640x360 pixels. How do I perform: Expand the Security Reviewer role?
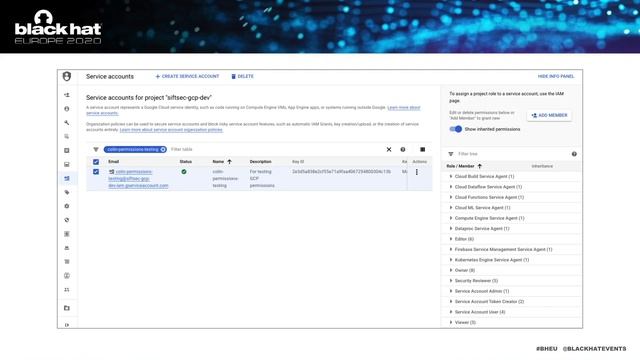(x=451, y=281)
